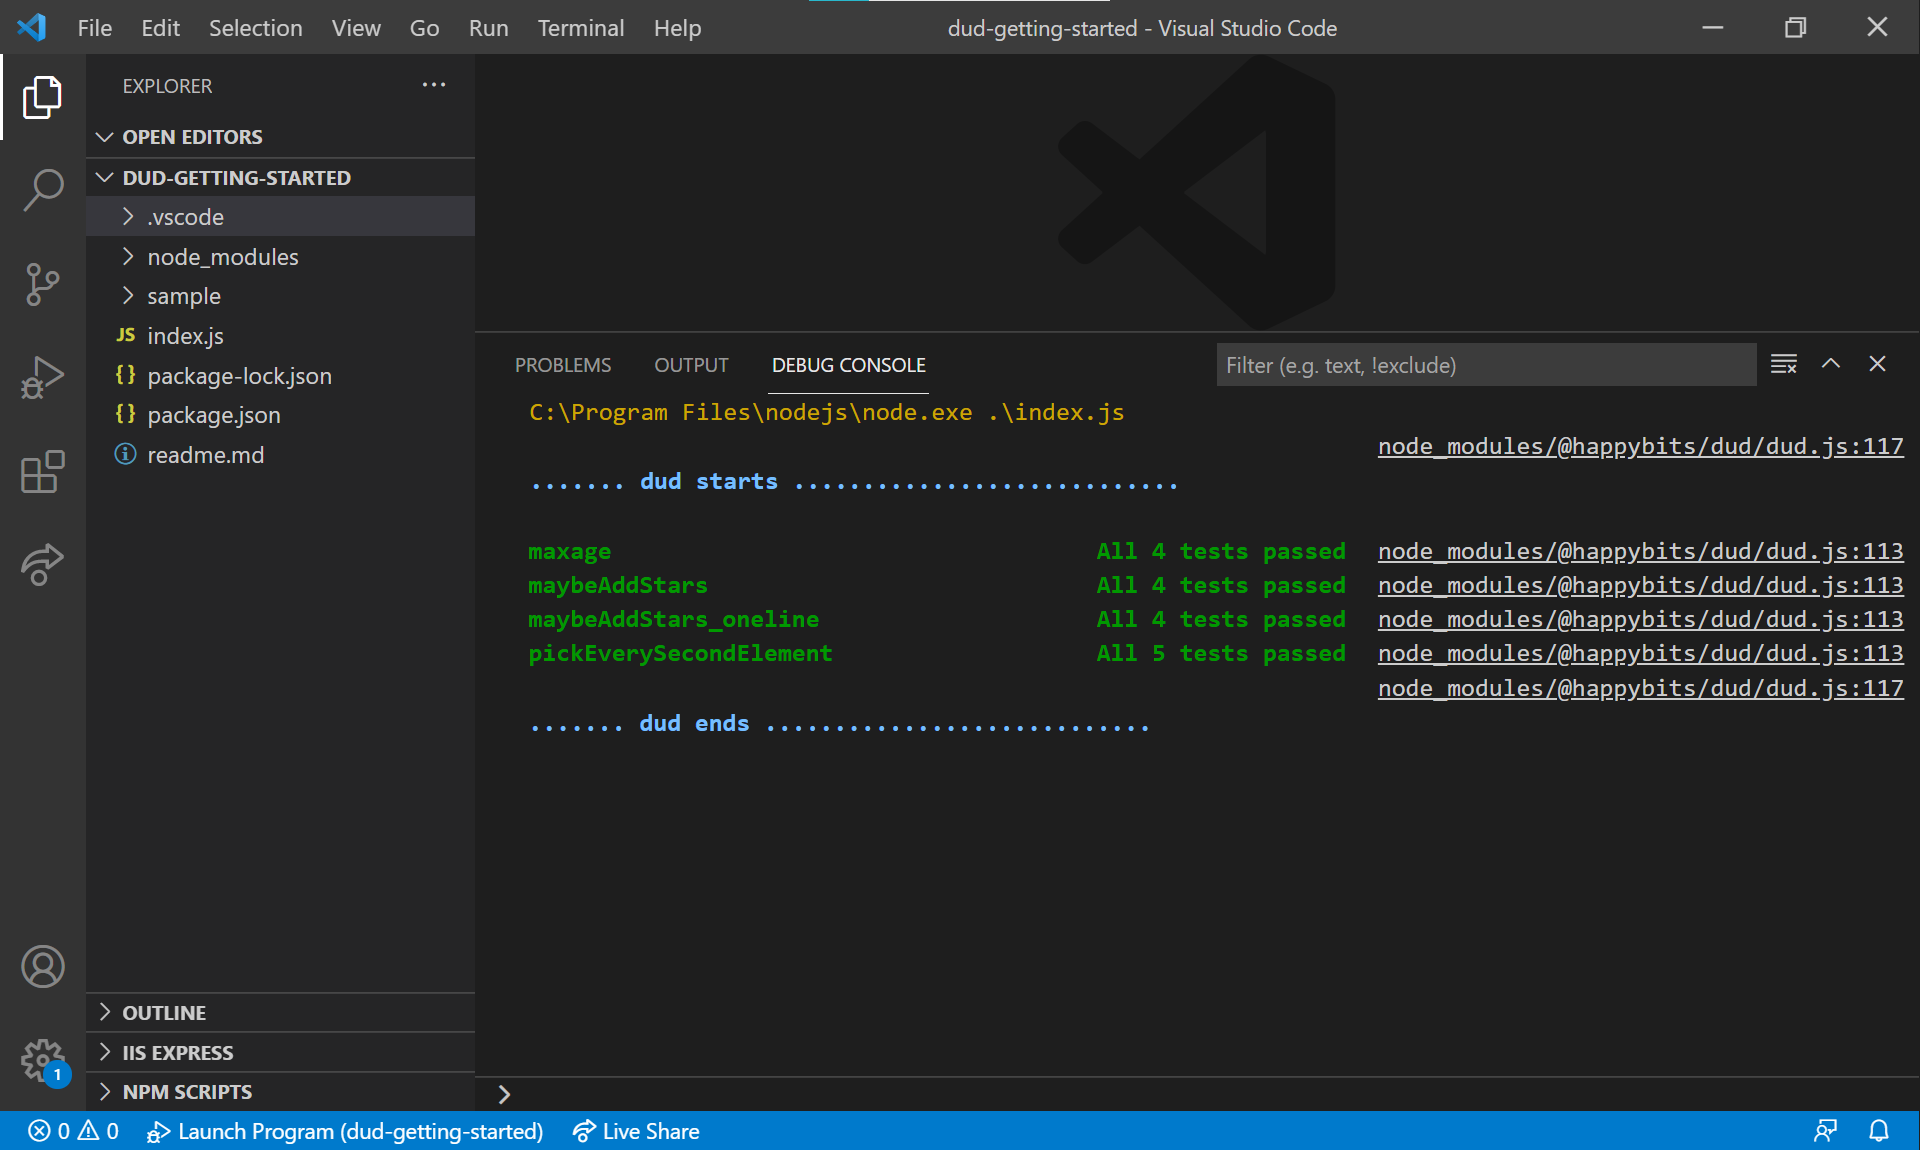Open the Source Control view

pos(42,285)
